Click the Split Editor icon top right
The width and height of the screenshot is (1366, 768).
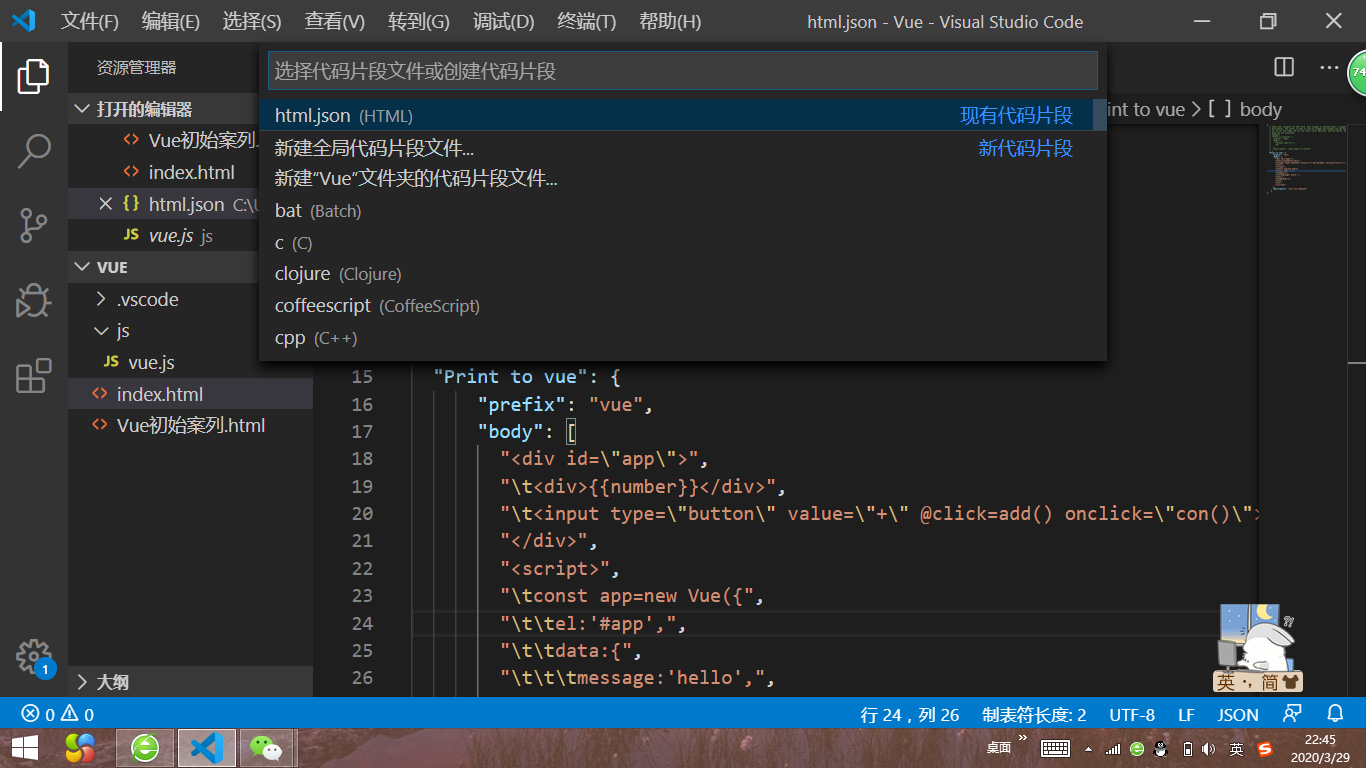coord(1283,66)
